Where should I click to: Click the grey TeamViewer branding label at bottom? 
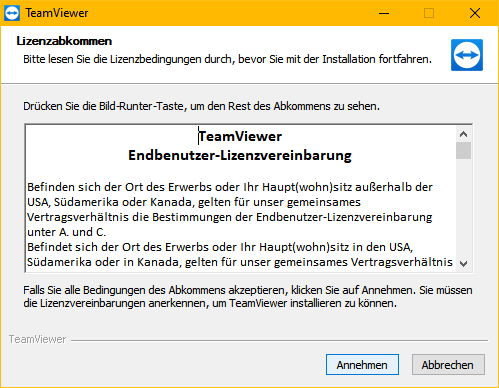(x=37, y=339)
